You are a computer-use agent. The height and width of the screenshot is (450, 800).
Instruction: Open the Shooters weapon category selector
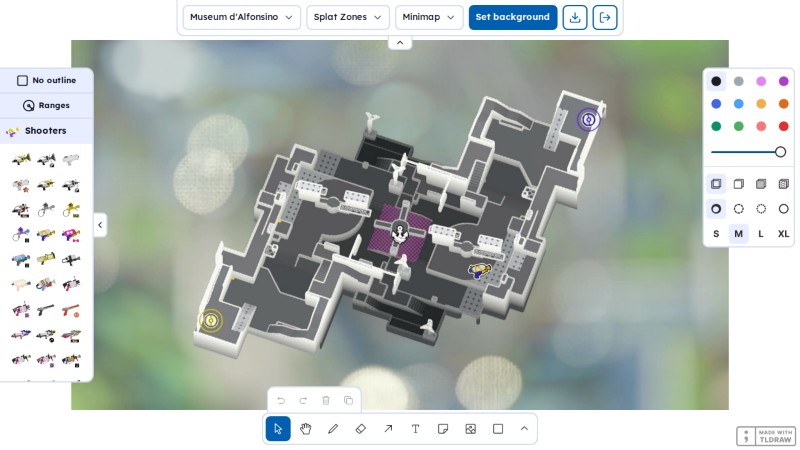tap(46, 131)
